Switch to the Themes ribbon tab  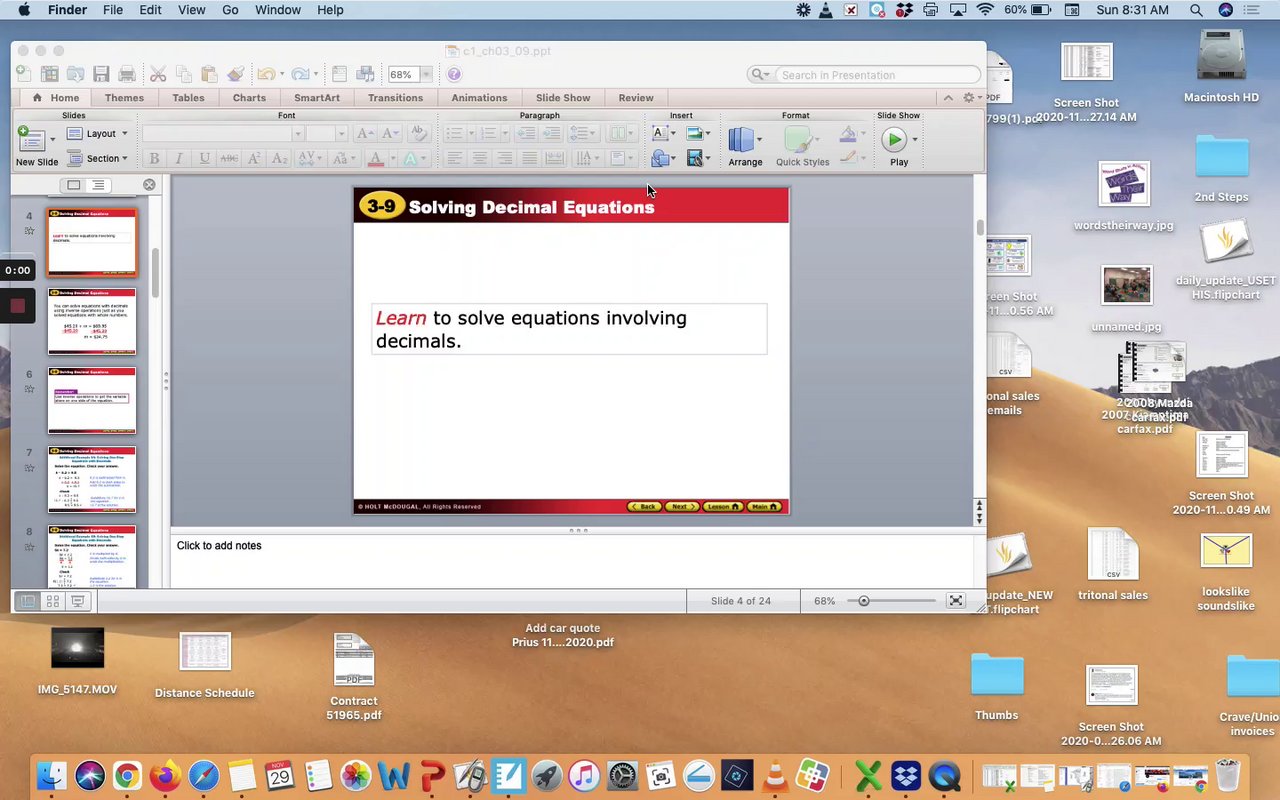pyautogui.click(x=124, y=98)
